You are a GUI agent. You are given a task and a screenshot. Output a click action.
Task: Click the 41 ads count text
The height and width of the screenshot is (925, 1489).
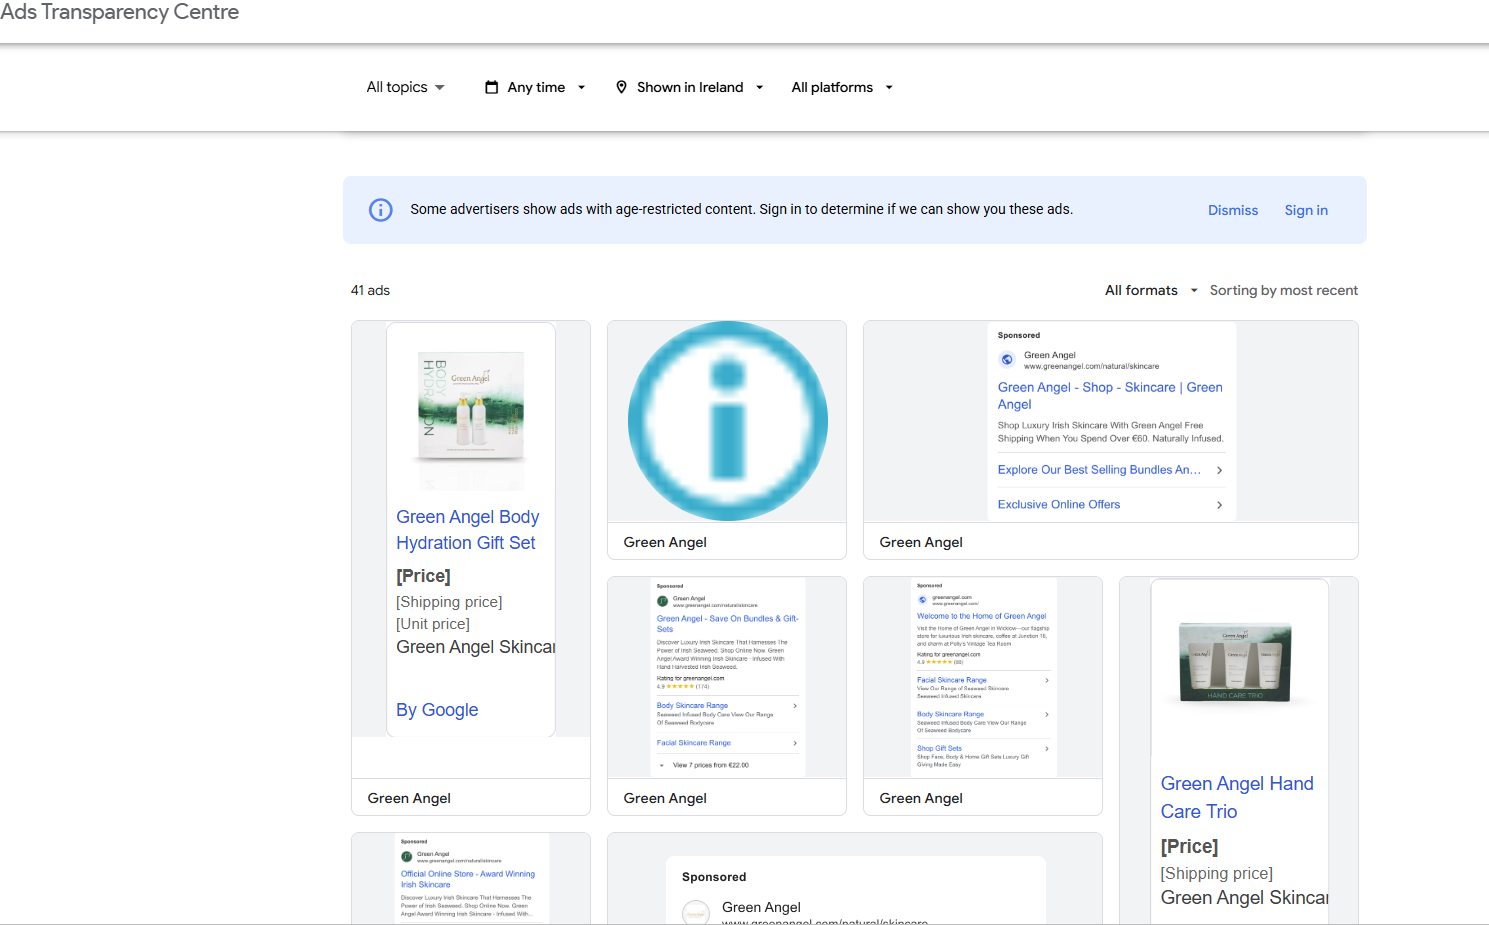pyautogui.click(x=370, y=290)
